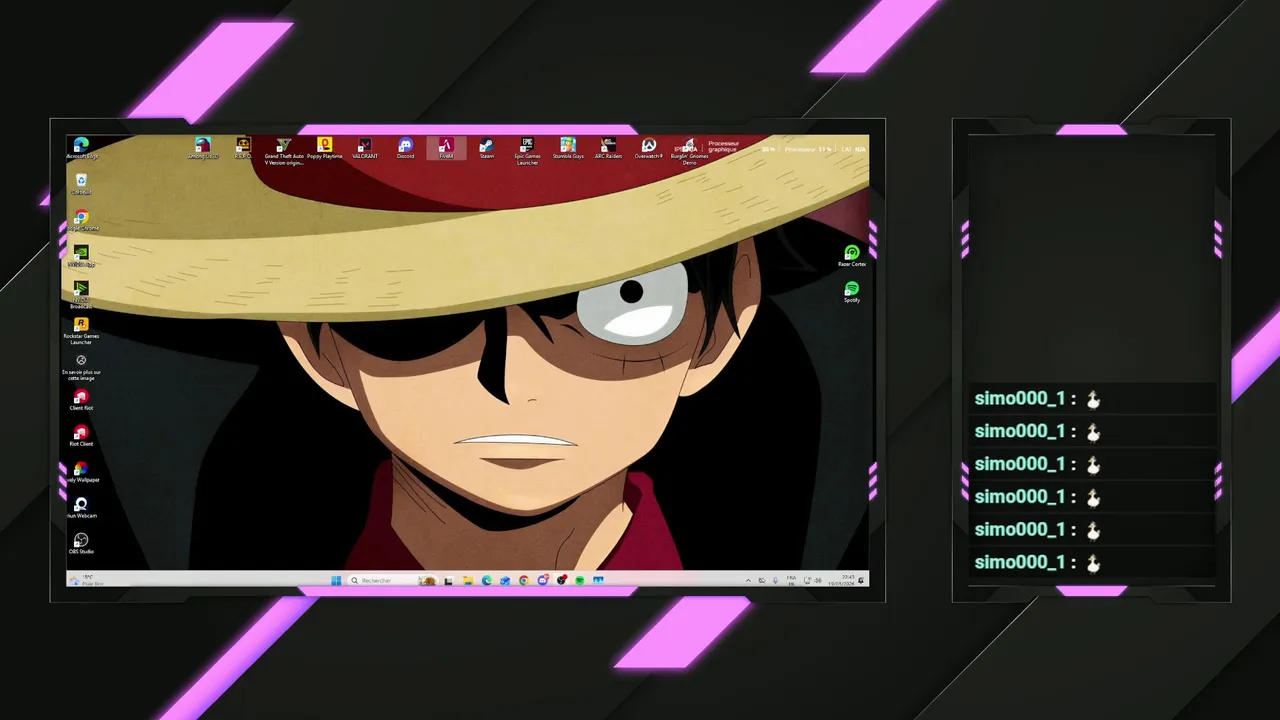Viewport: 1280px width, 720px height.
Task: Open the Riot Client desktop shortcut
Action: 82,436
